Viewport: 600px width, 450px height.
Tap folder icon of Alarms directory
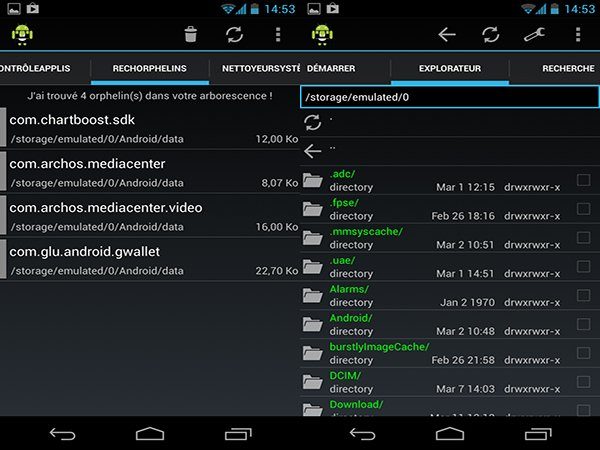(x=313, y=295)
